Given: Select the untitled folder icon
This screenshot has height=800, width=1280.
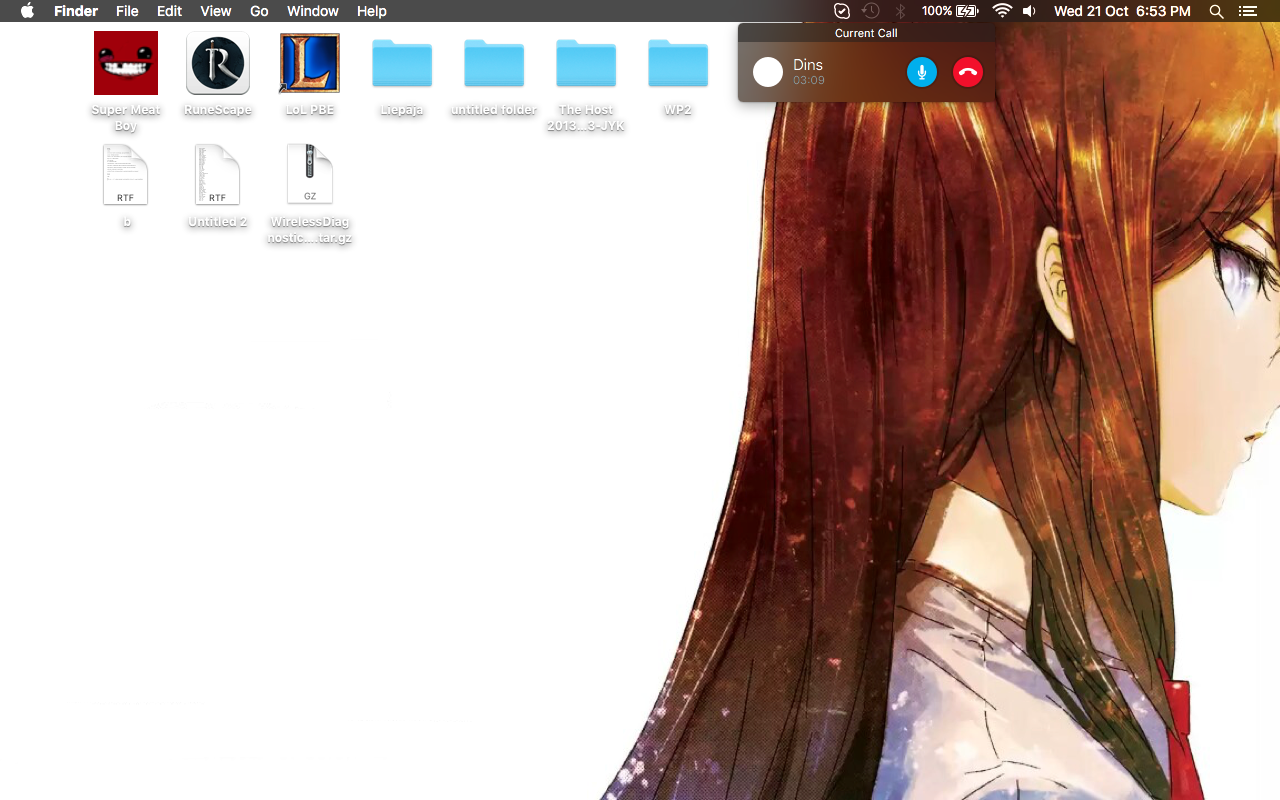Looking at the screenshot, I should [494, 63].
